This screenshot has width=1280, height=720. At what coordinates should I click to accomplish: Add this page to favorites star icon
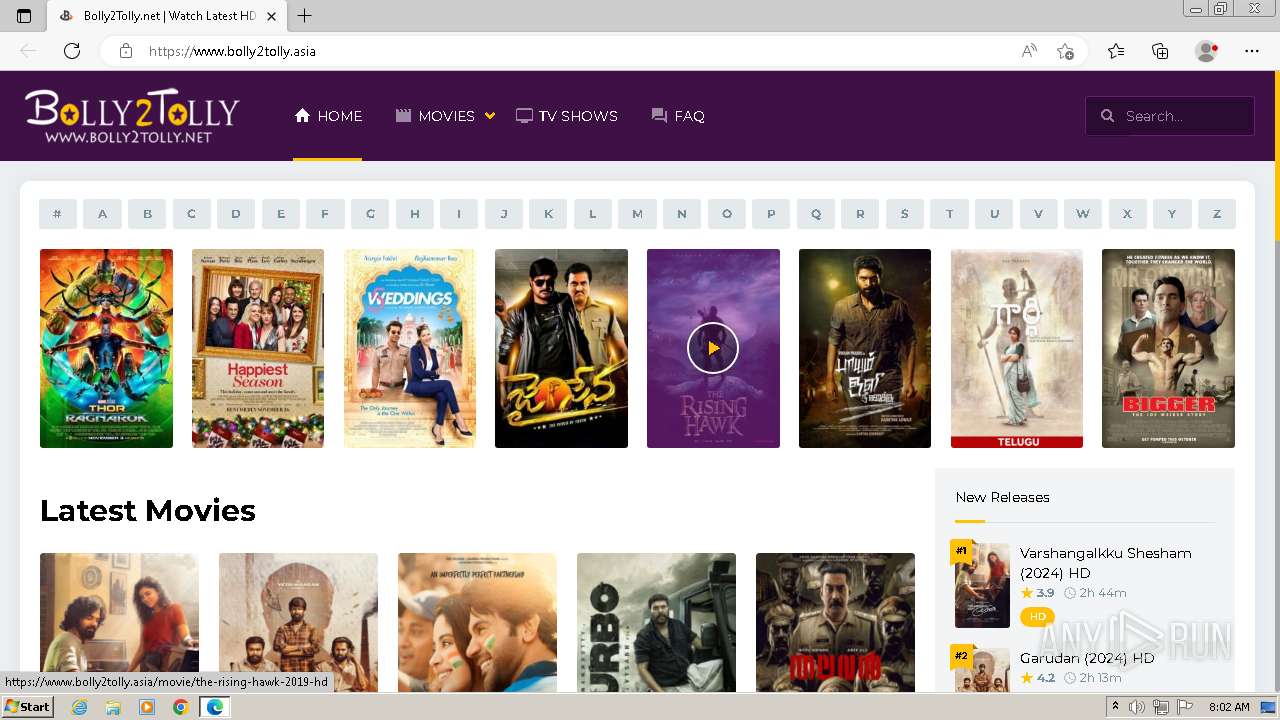tap(1065, 51)
